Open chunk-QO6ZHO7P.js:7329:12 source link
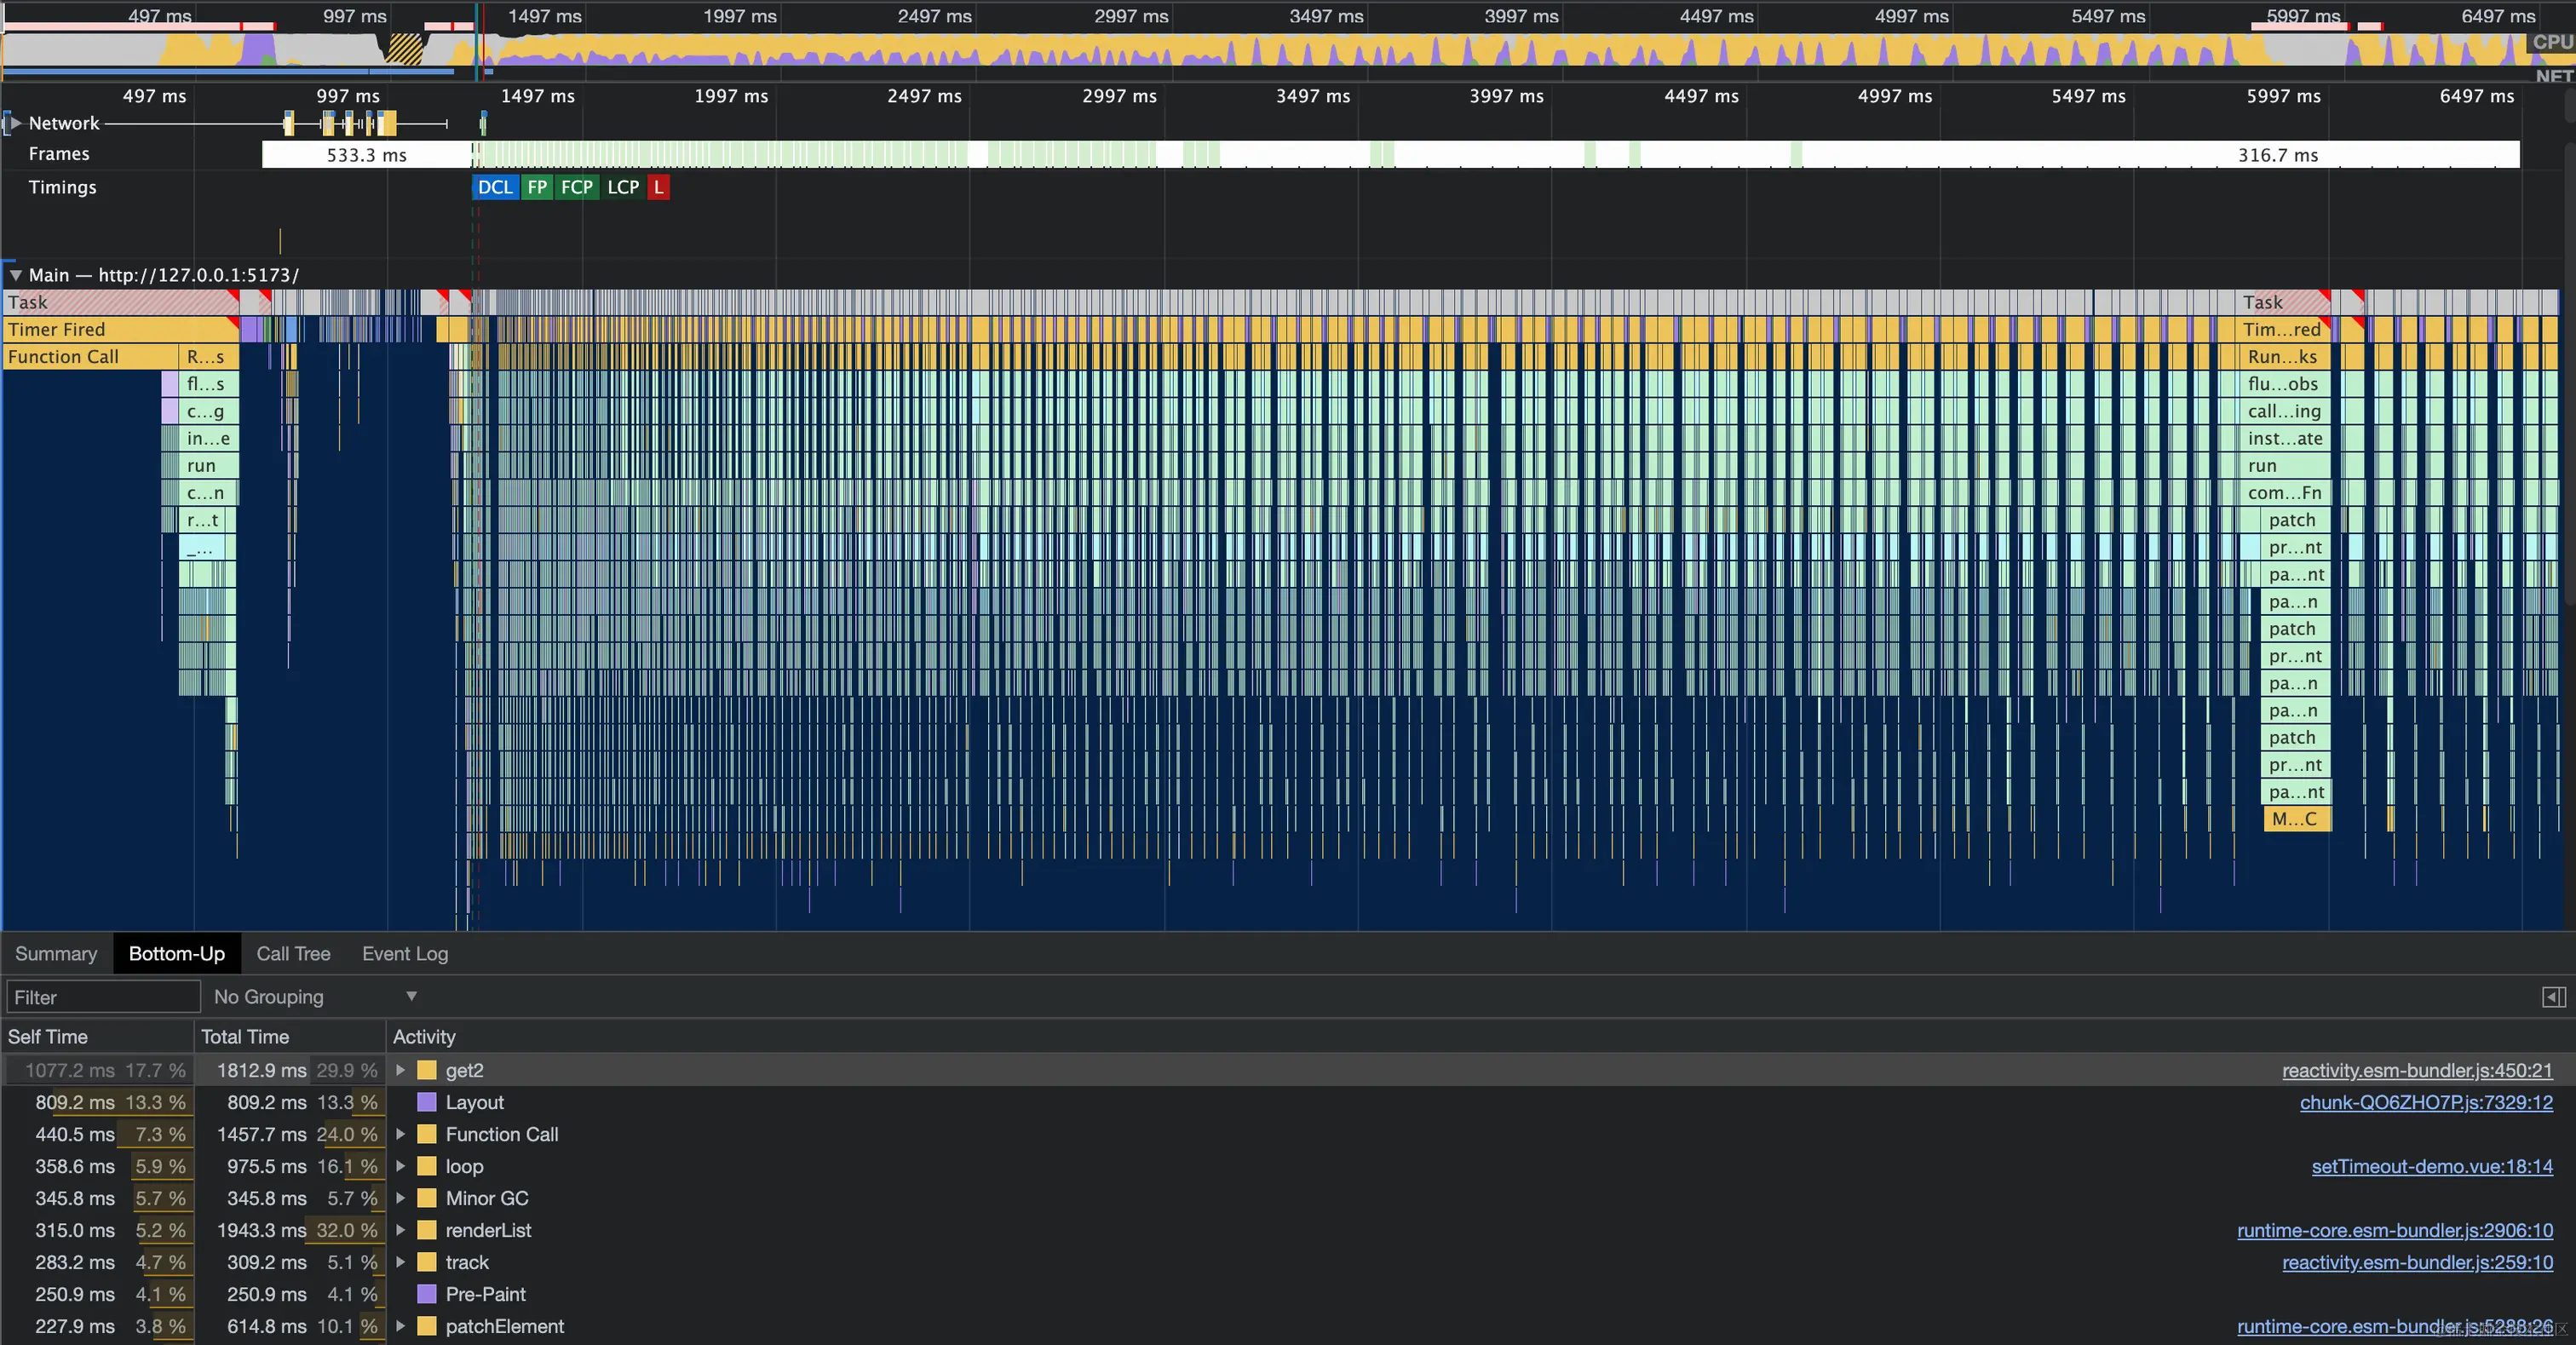This screenshot has width=2576, height=1345. pos(2426,1102)
